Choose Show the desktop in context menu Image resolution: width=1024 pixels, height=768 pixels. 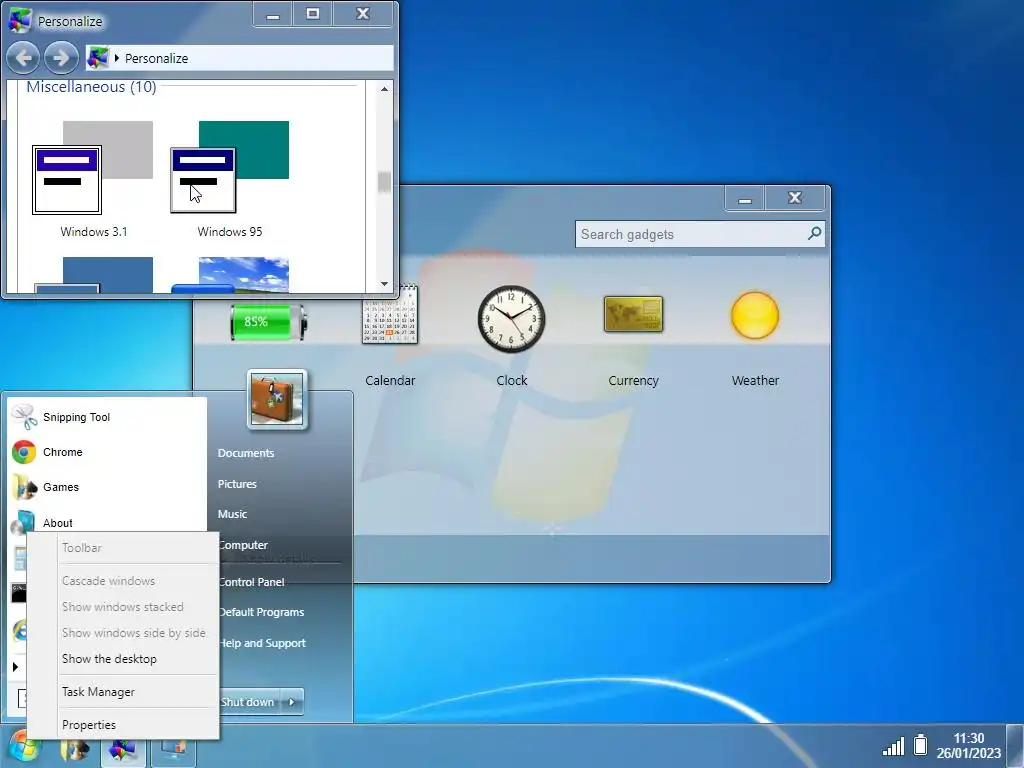pos(109,659)
